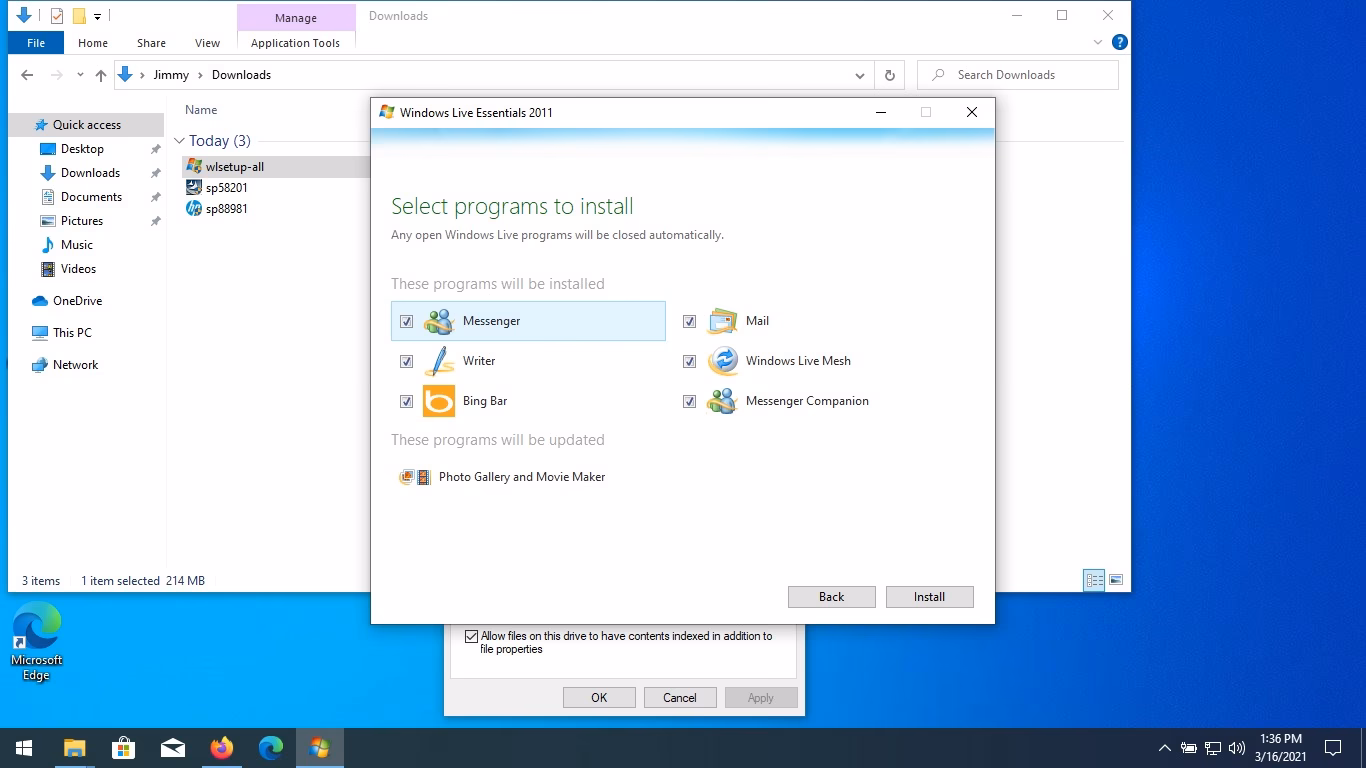Open the Windows Start menu
This screenshot has width=1366, height=768.
point(24,748)
